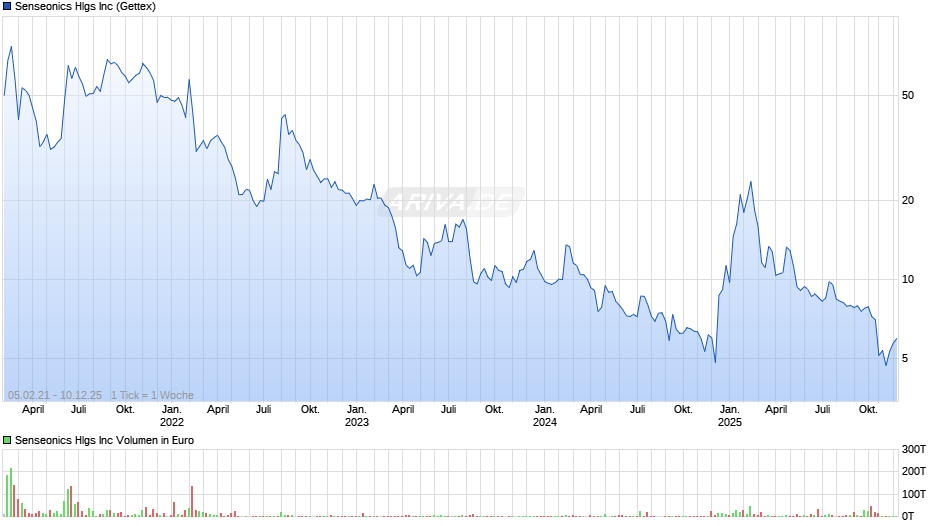This screenshot has width=940, height=526.
Task: Click the blue Senseonics legend square
Action: tap(7, 7)
